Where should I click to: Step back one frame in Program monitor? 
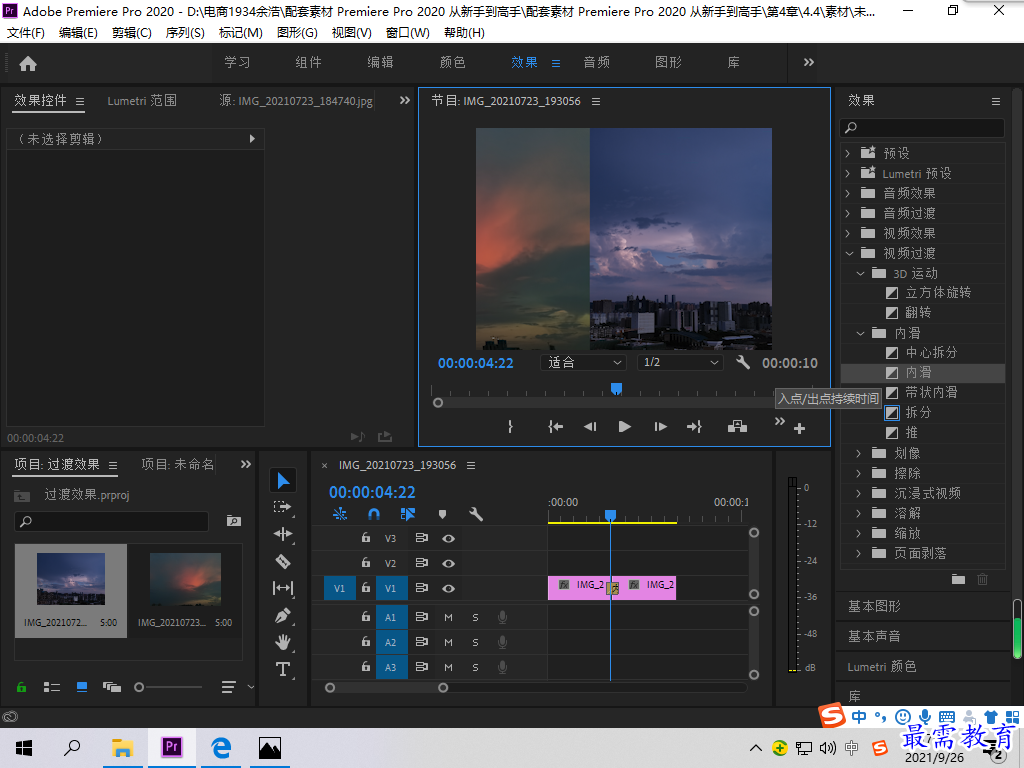[x=590, y=426]
